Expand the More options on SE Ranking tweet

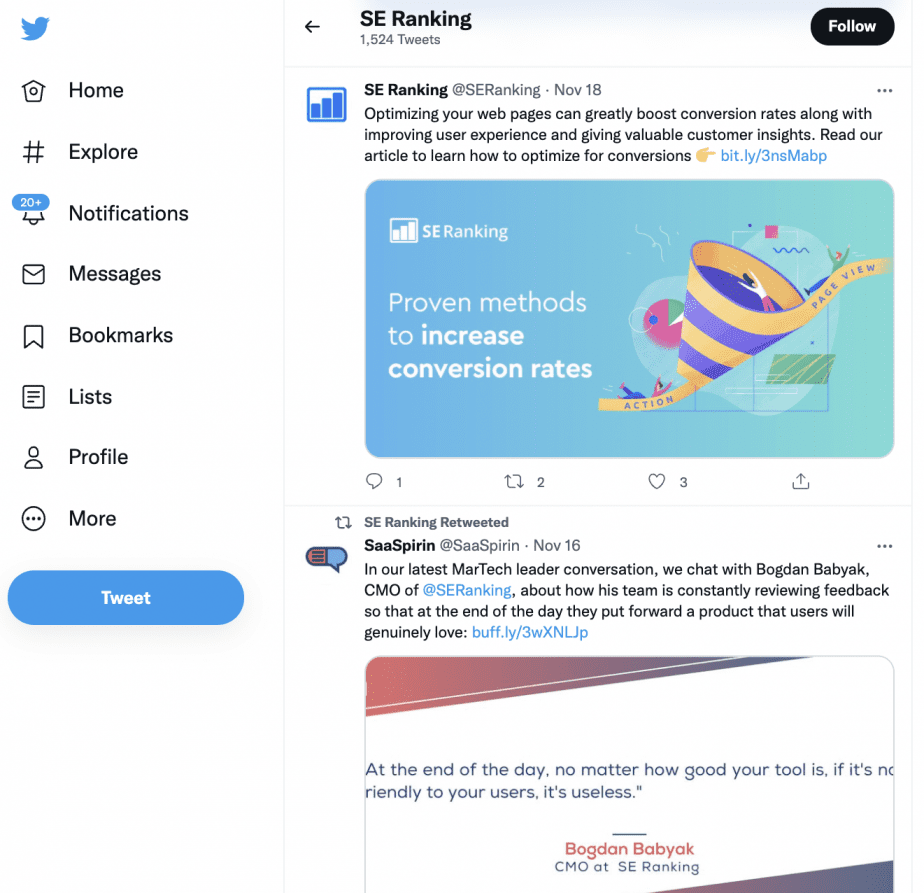884,91
